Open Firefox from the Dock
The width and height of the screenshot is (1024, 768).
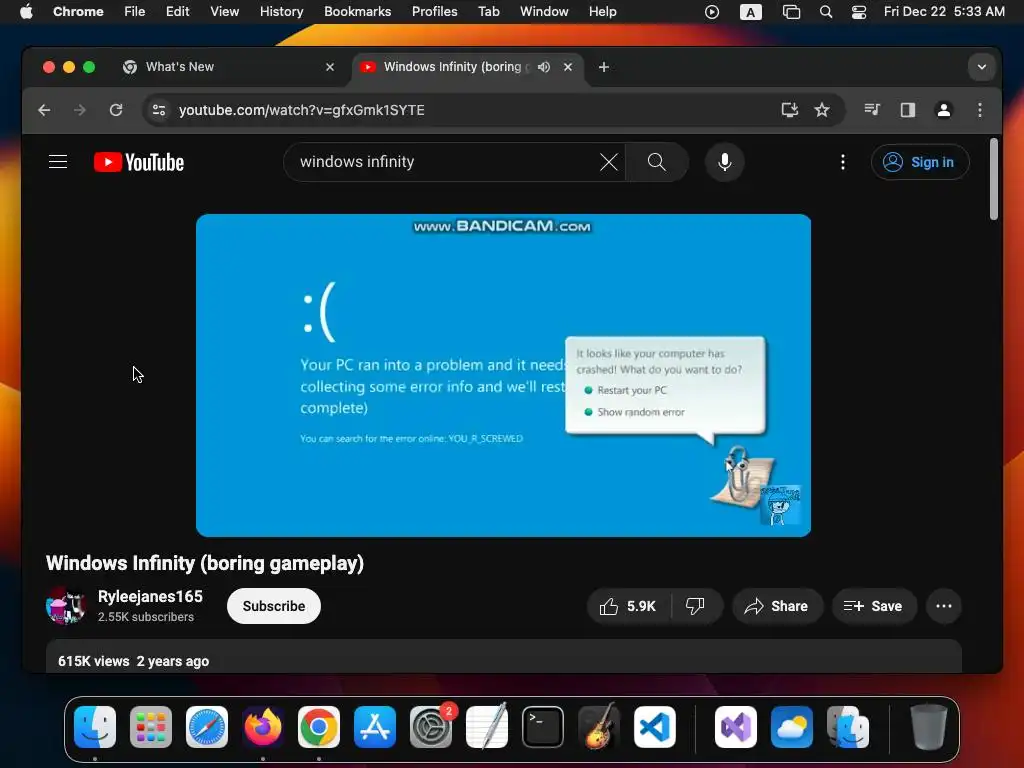tap(263, 727)
